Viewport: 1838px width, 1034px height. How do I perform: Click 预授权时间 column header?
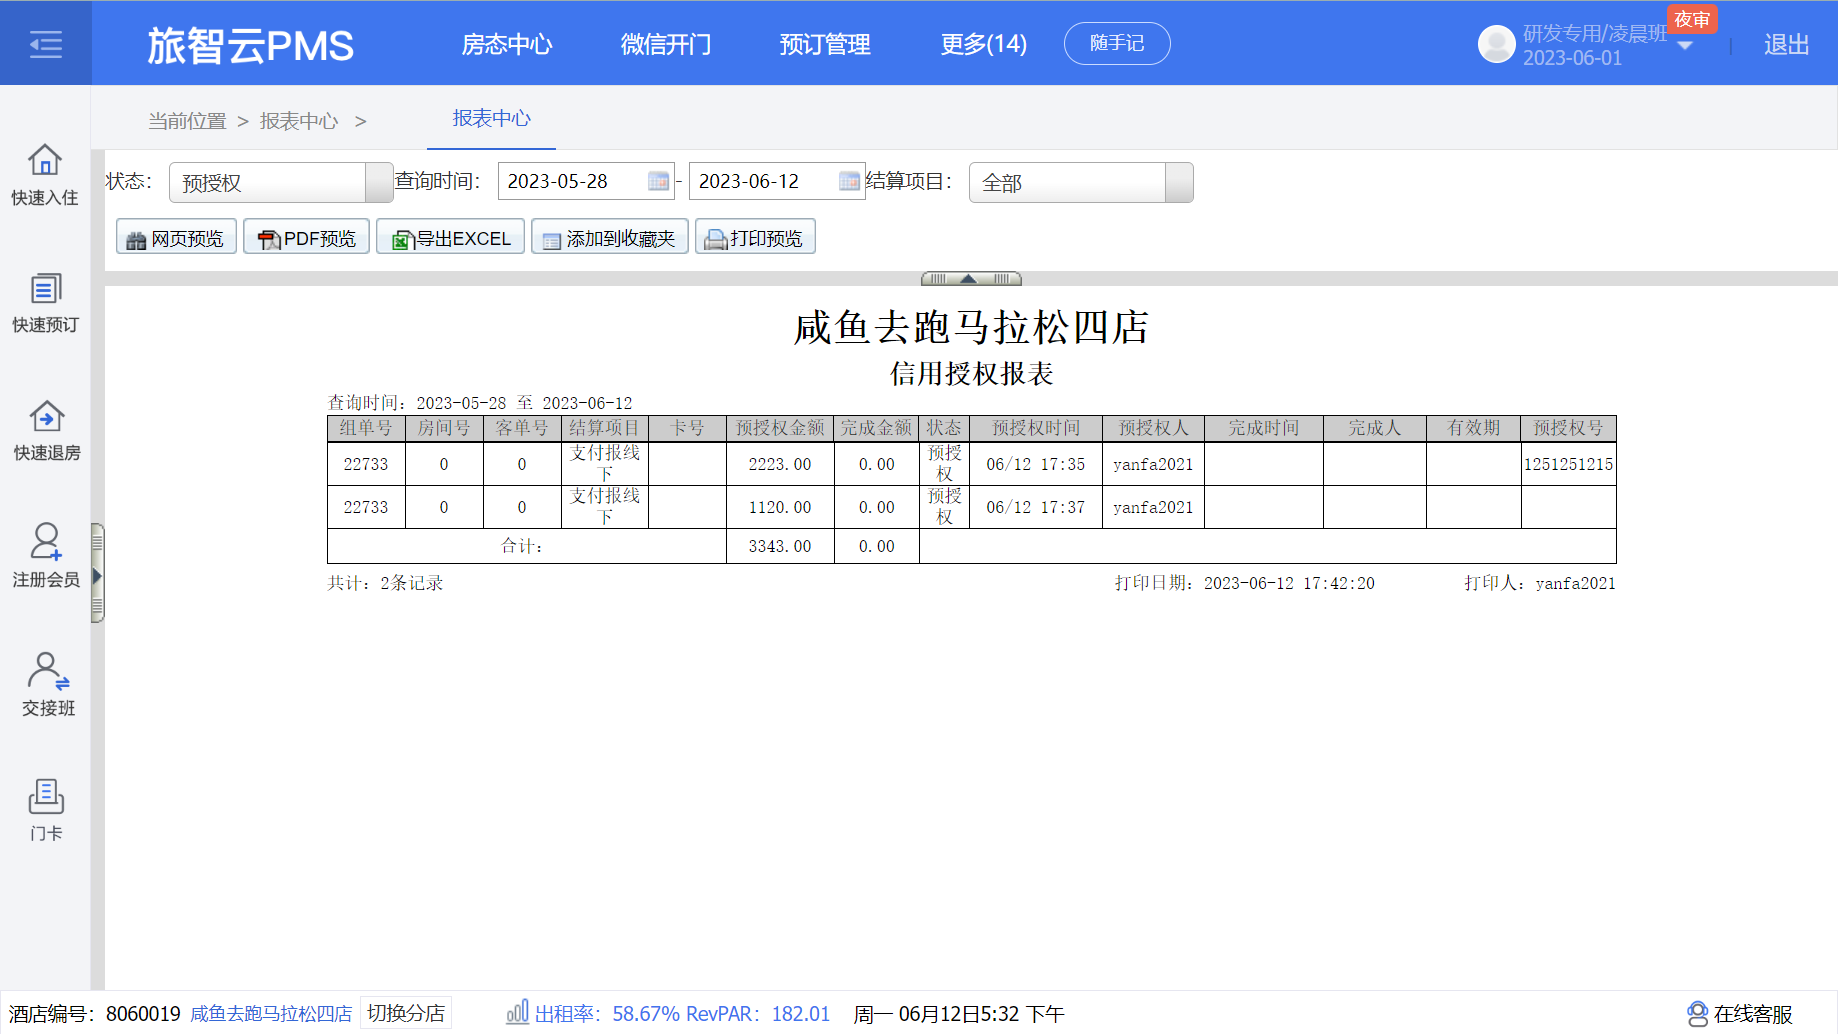(1036, 428)
